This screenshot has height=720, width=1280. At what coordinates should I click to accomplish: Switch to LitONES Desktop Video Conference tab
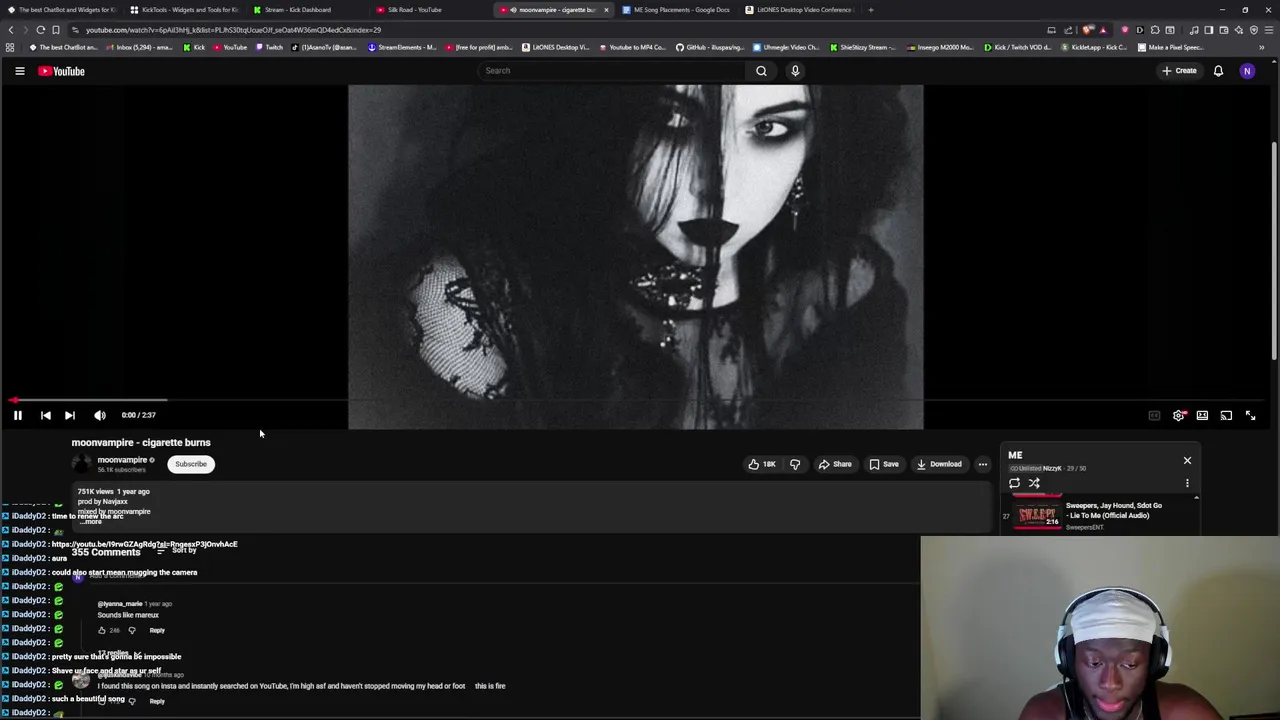click(x=800, y=10)
